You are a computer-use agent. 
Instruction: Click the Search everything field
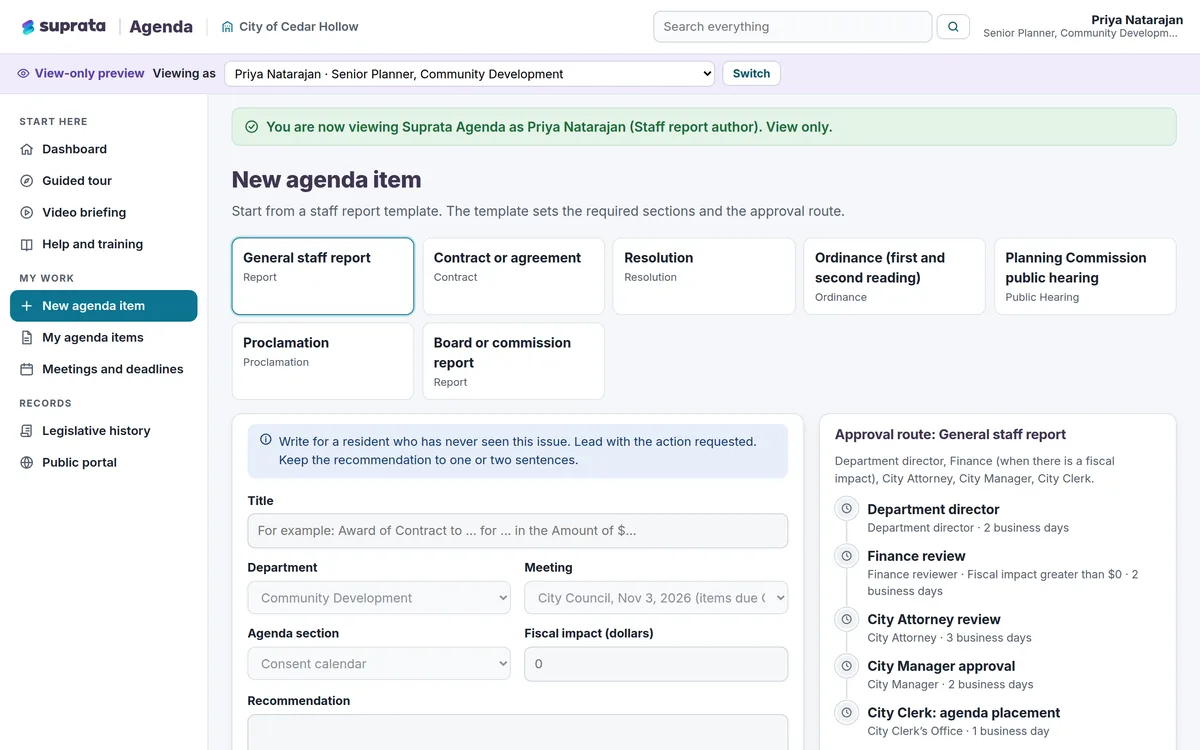(x=793, y=27)
